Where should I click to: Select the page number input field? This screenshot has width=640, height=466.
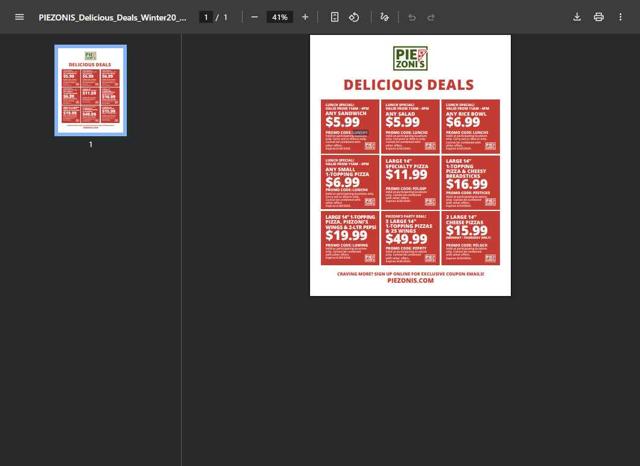pyautogui.click(x=206, y=17)
